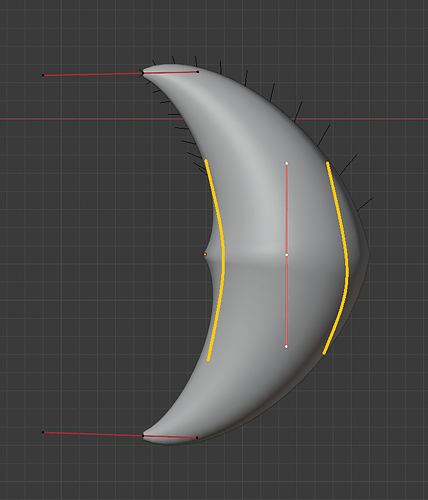Image resolution: width=428 pixels, height=500 pixels.
Task: Select the right handle endpoint at the bottom tip
Action: pyautogui.click(x=197, y=438)
